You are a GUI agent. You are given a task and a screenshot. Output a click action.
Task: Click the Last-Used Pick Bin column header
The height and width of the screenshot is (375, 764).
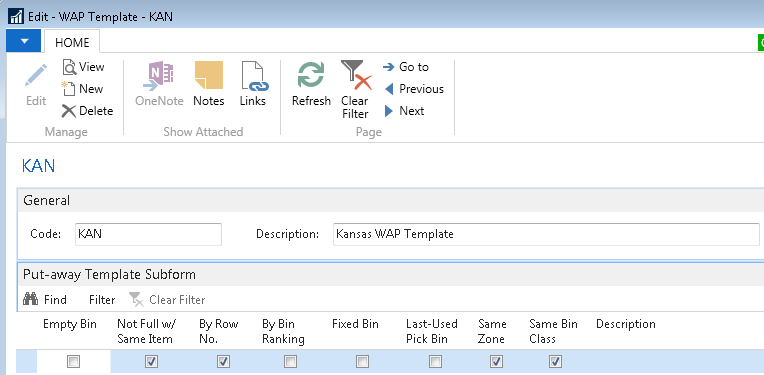click(x=432, y=332)
